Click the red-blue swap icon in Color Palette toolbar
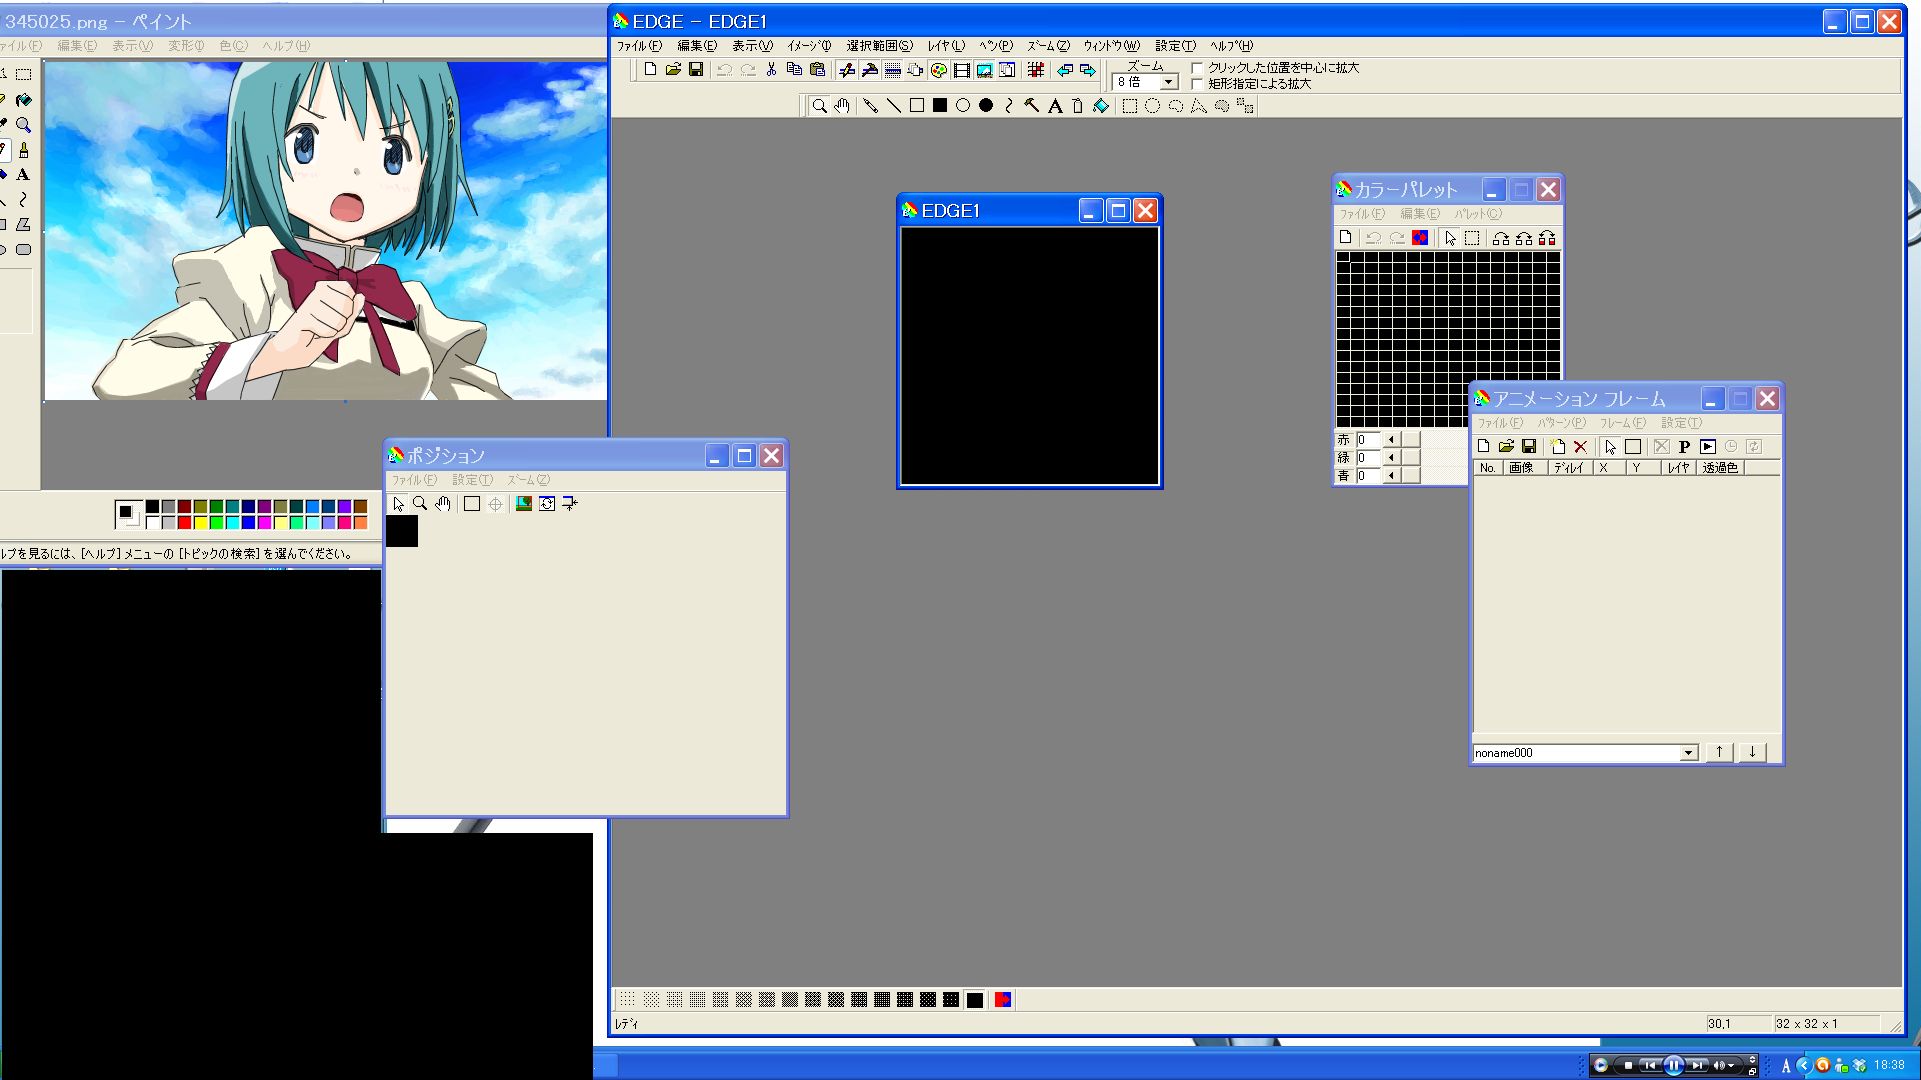 [1419, 238]
